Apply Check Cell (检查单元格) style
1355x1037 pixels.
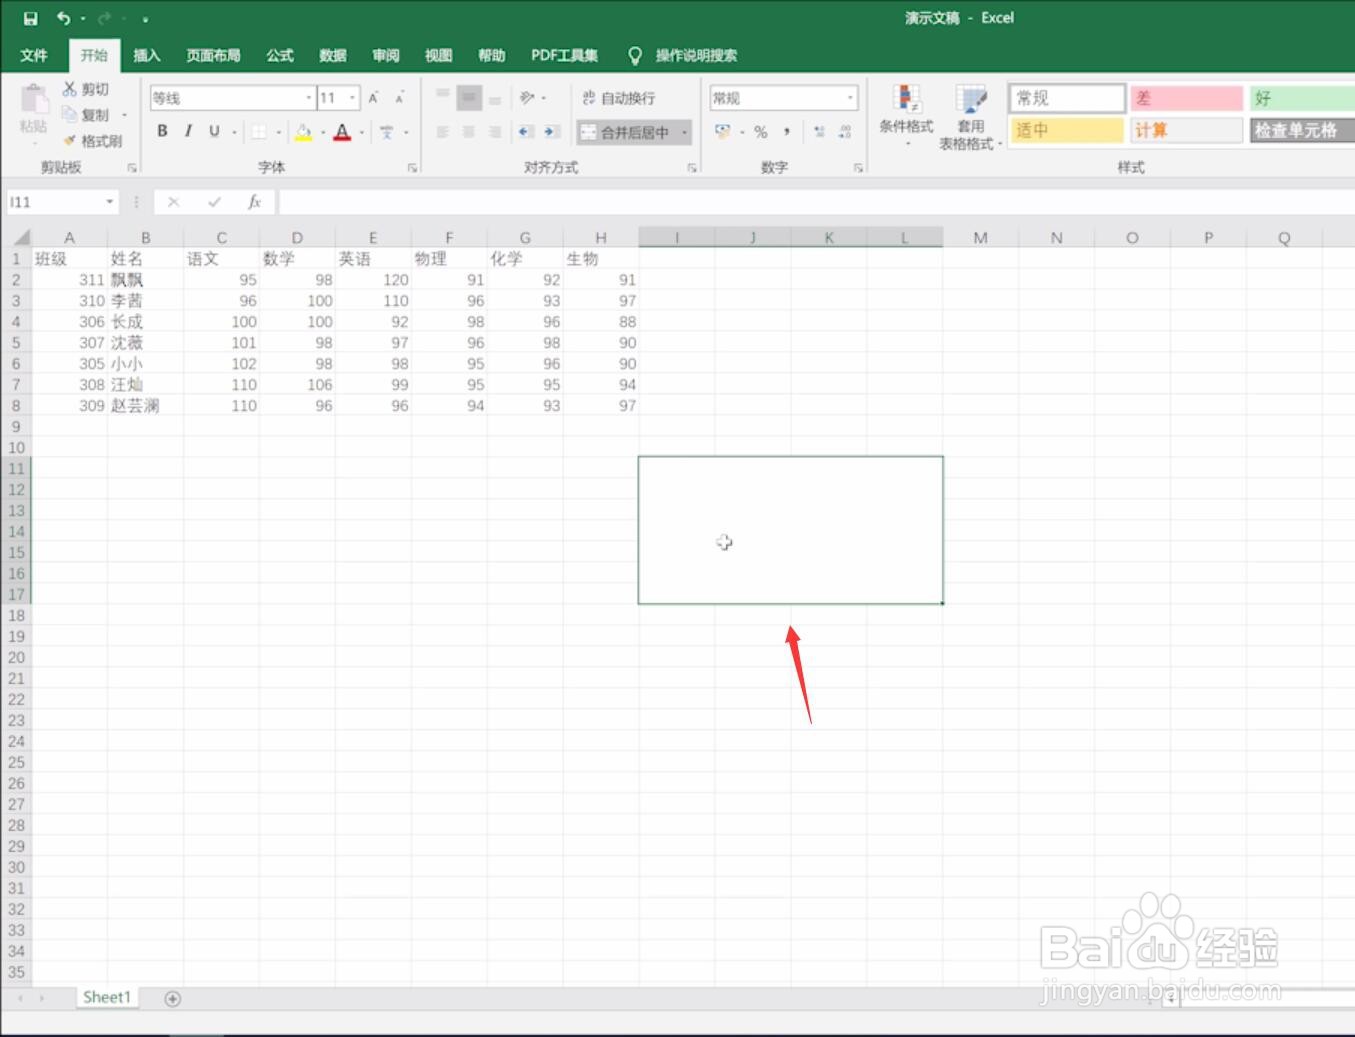(1302, 130)
